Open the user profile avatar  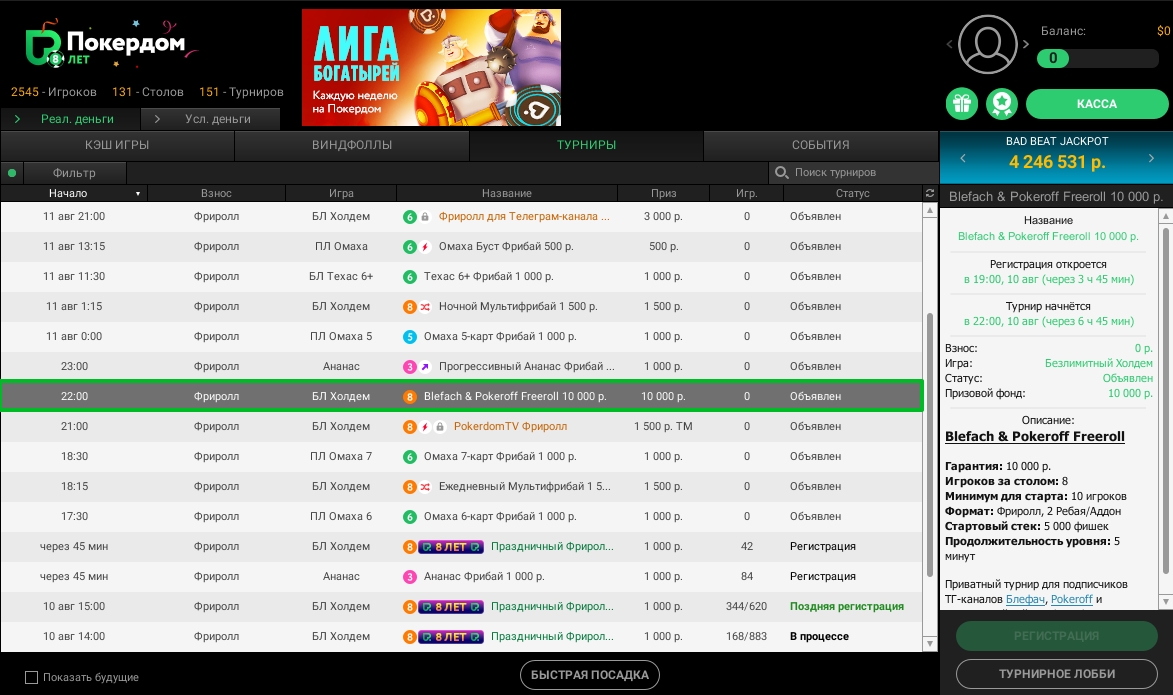[987, 44]
